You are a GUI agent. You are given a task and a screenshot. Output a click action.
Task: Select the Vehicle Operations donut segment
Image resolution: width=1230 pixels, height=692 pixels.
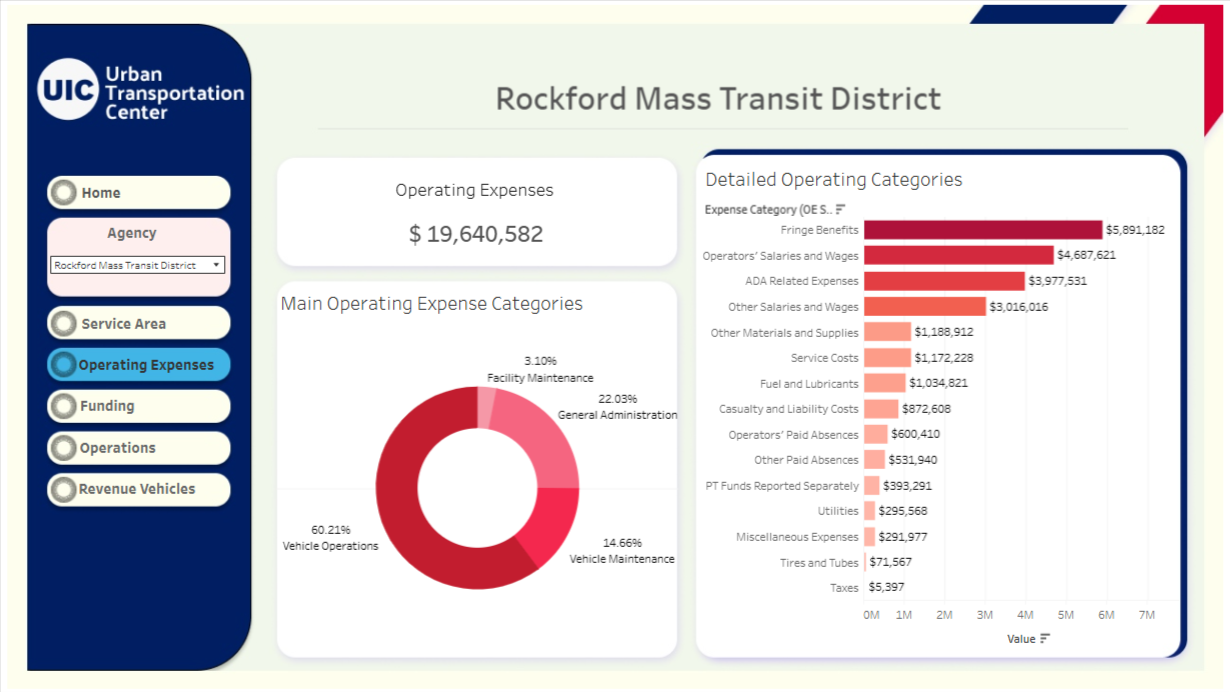click(400, 500)
